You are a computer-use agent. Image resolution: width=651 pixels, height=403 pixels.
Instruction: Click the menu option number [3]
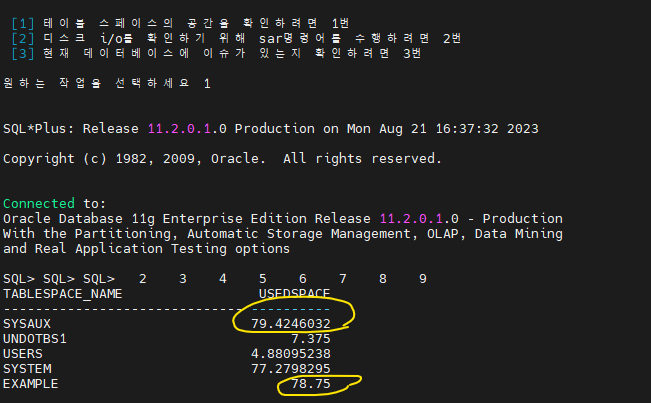click(23, 54)
